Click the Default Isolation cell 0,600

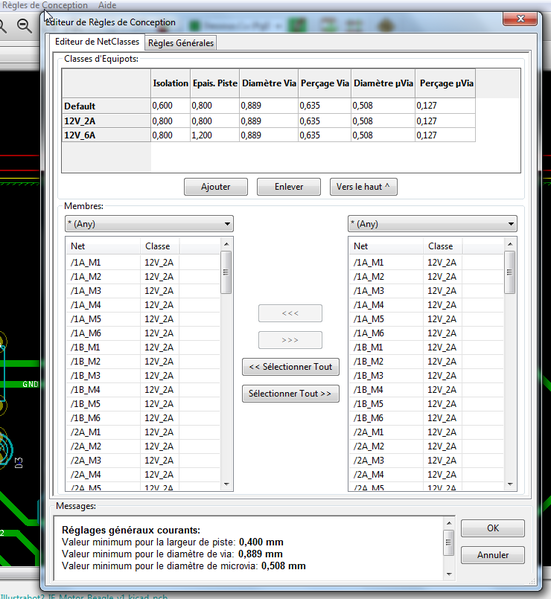[170, 106]
